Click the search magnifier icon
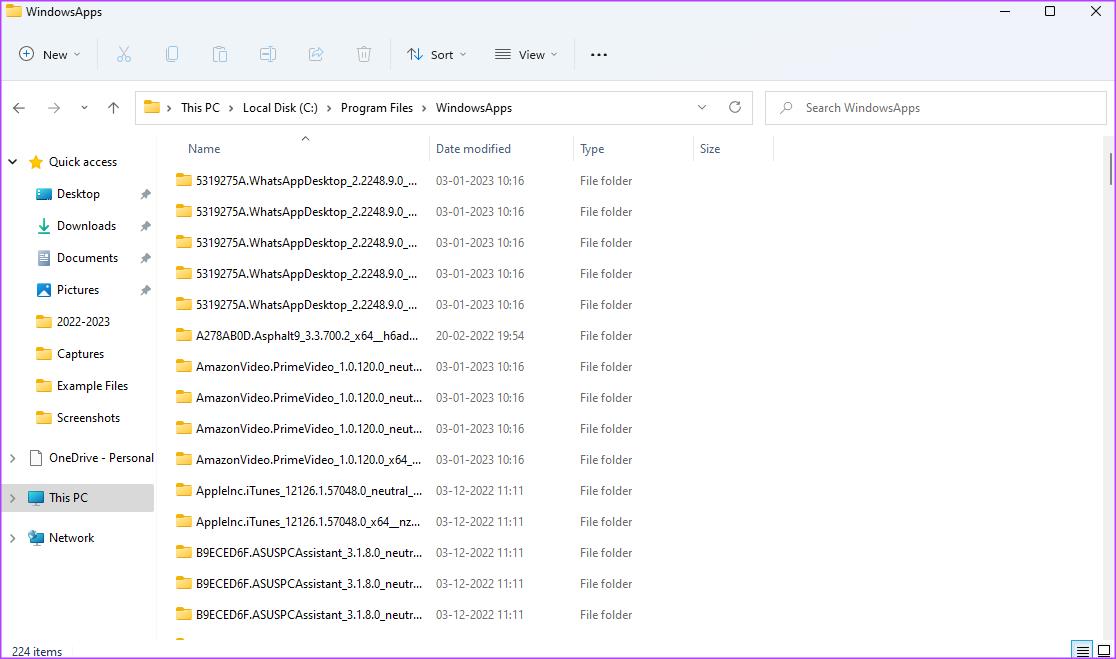 pos(786,108)
